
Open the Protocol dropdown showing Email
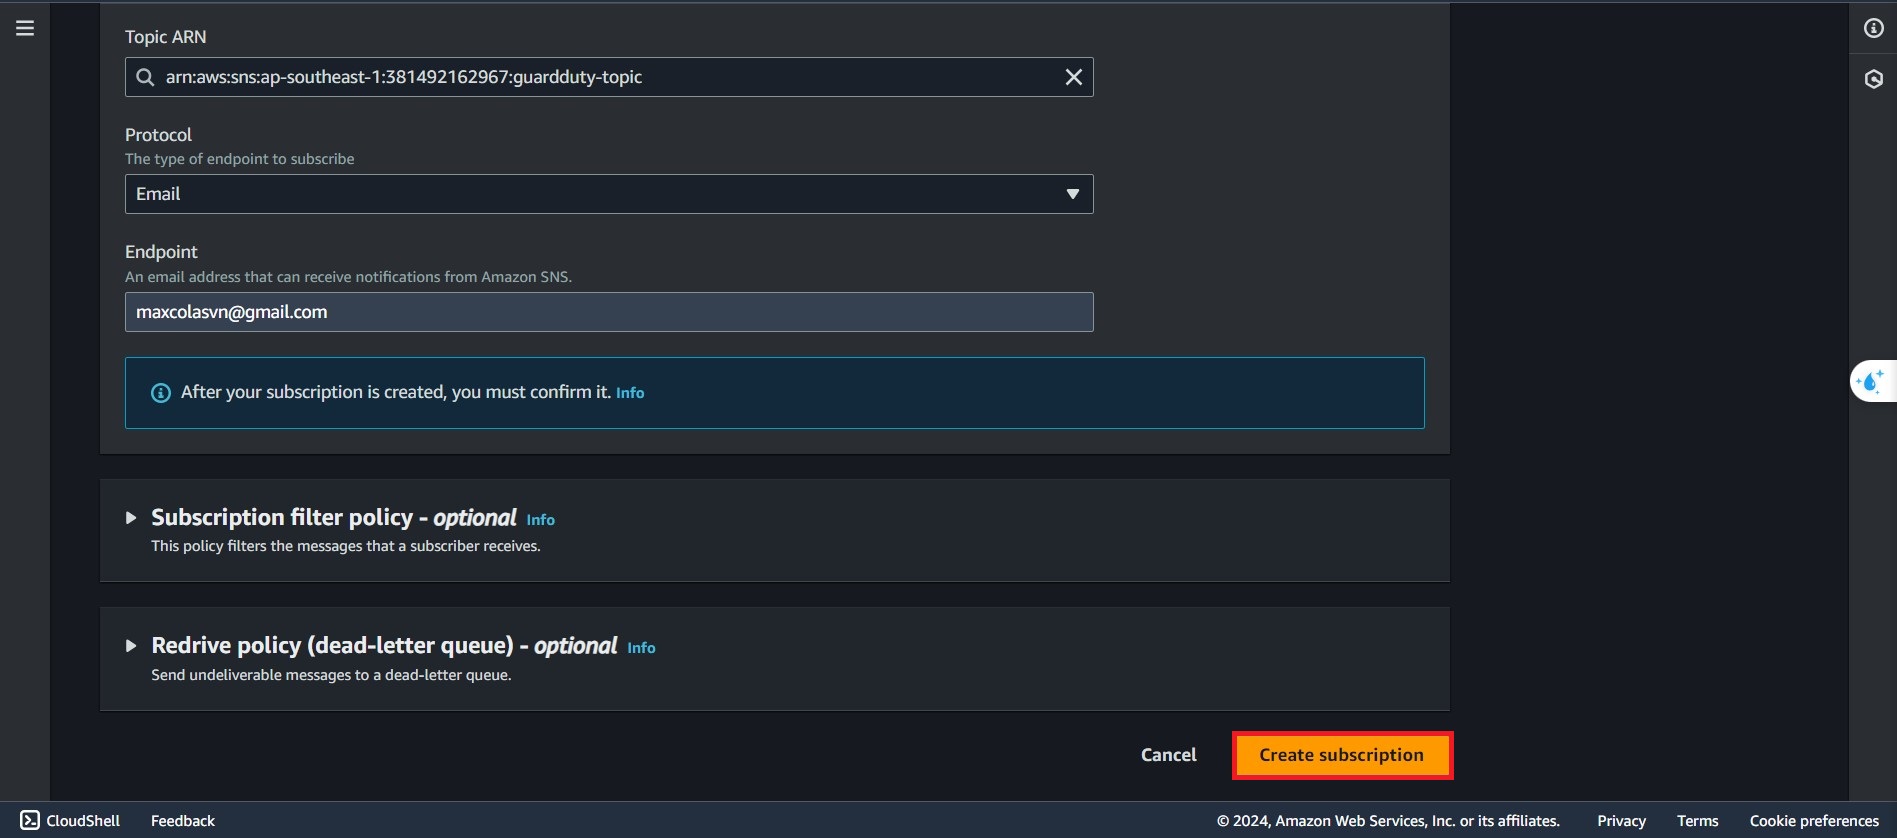click(x=608, y=194)
